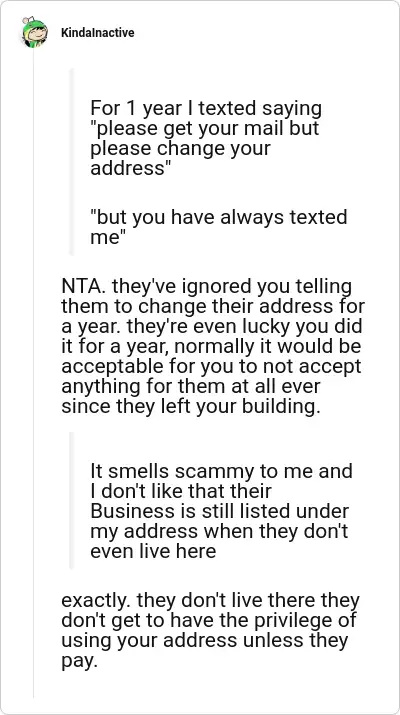
Task: Click the quote line "even live here"
Action: pyautogui.click(x=153, y=551)
